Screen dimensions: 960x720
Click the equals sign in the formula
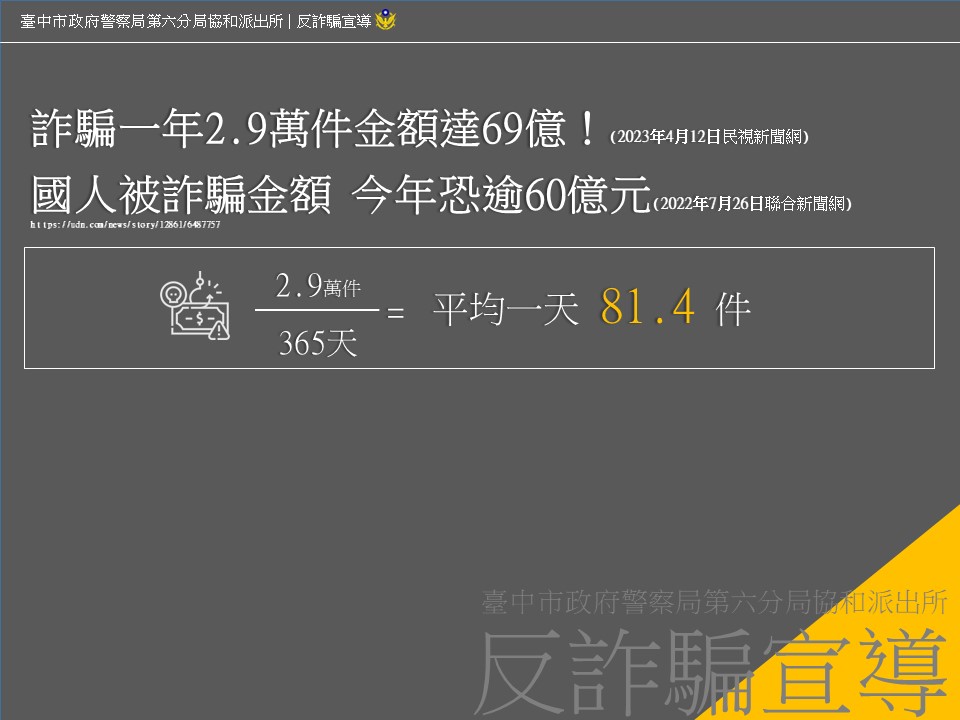coord(395,313)
